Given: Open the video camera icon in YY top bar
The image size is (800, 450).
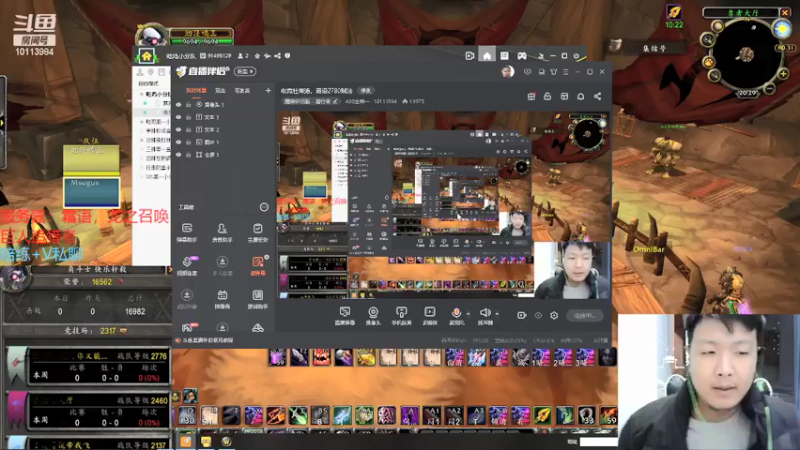Looking at the screenshot, I should [470, 56].
